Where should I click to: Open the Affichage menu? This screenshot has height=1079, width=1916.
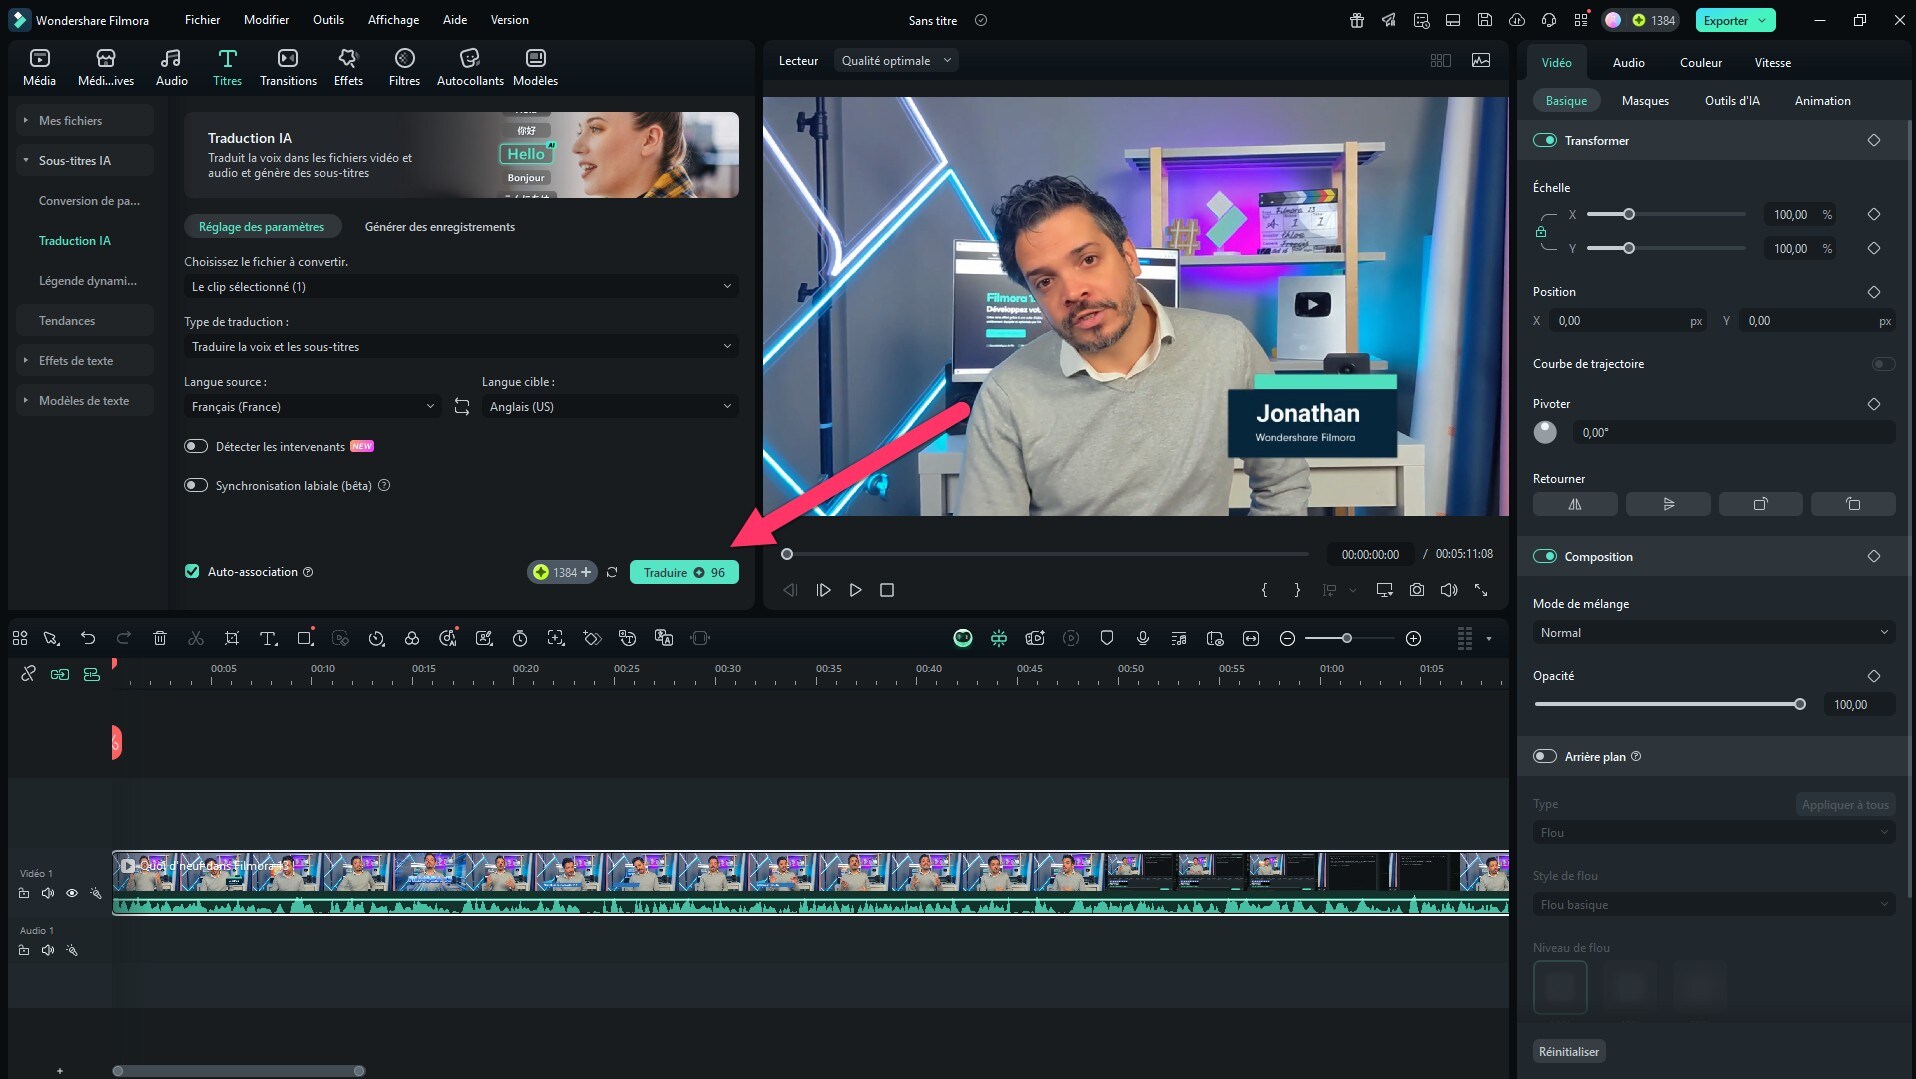click(x=393, y=20)
